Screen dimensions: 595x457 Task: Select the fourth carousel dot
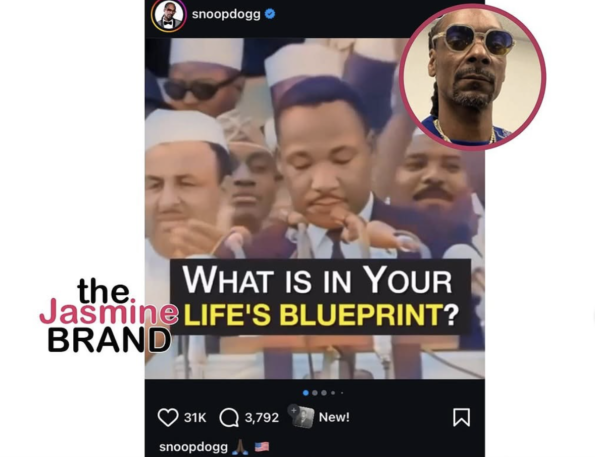(x=333, y=393)
